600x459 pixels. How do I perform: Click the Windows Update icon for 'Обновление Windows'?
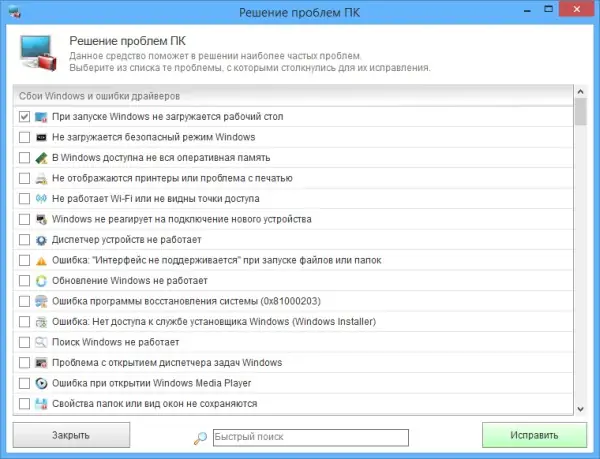pyautogui.click(x=41, y=281)
